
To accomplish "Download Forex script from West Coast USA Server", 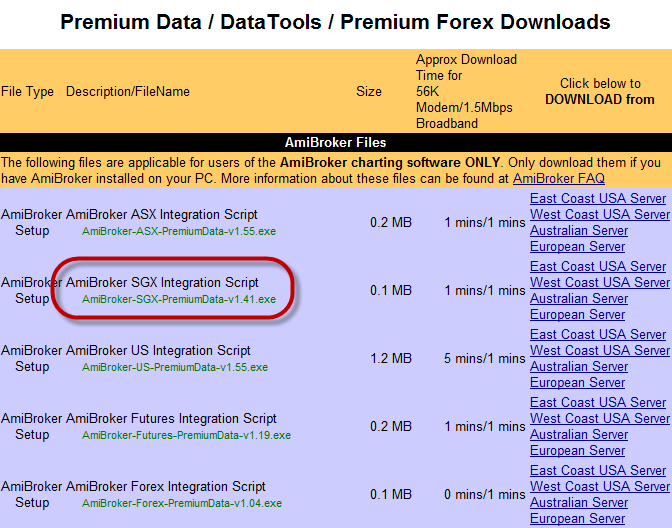I will click(600, 486).
